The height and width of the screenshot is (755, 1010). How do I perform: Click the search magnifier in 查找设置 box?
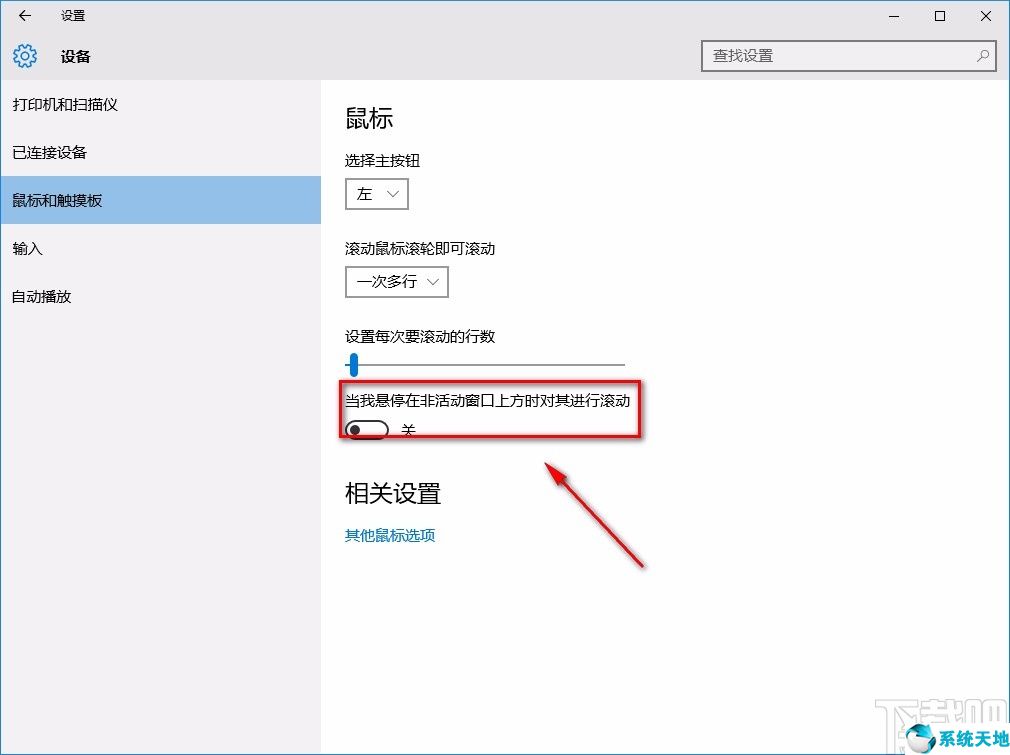pos(983,56)
